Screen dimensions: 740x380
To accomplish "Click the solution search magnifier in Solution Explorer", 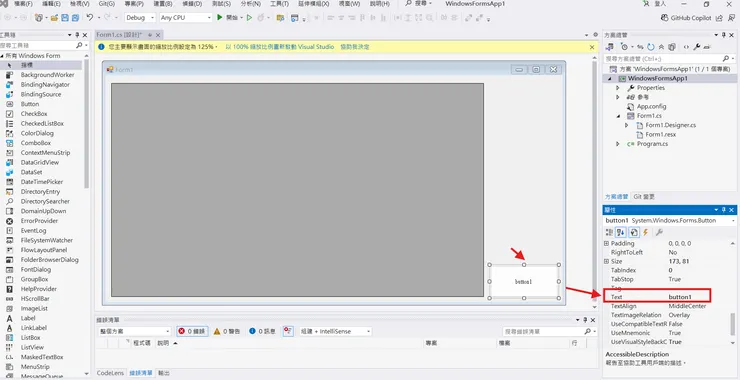I will 725,59.
